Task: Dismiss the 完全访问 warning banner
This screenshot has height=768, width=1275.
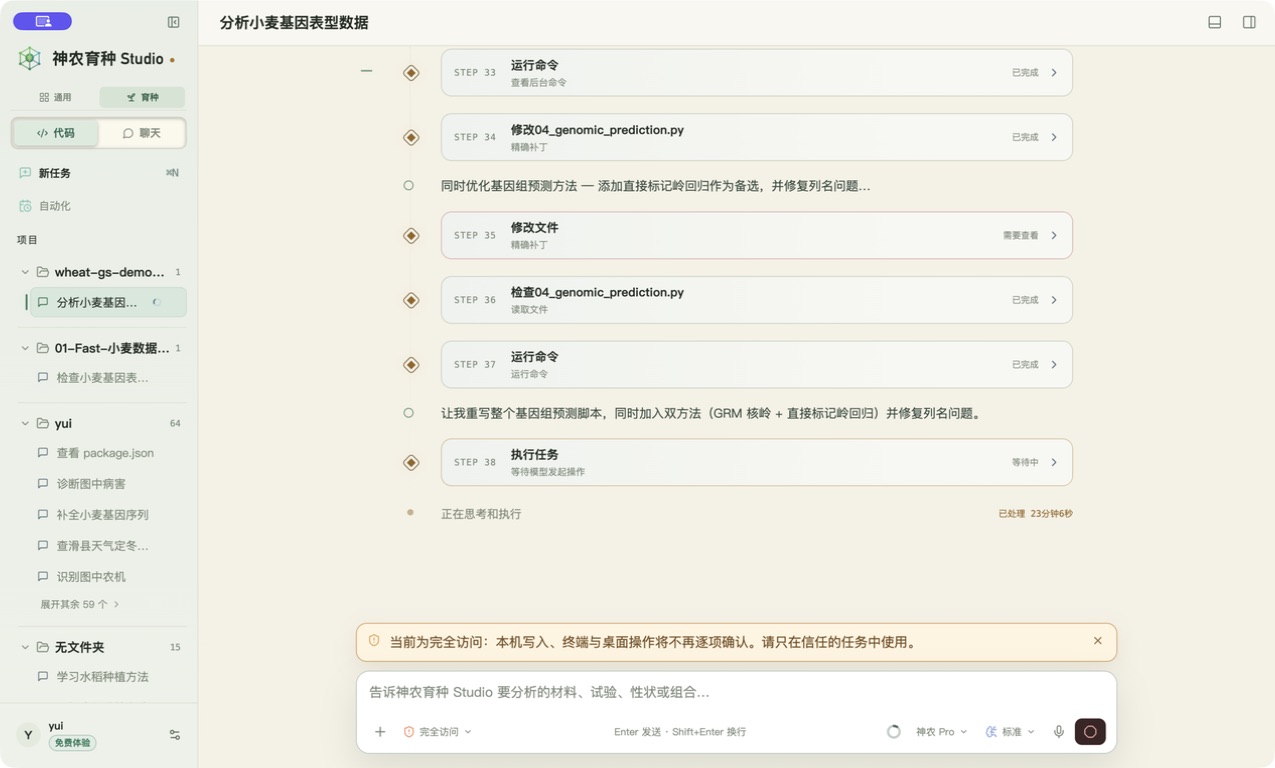Action: [x=1098, y=641]
